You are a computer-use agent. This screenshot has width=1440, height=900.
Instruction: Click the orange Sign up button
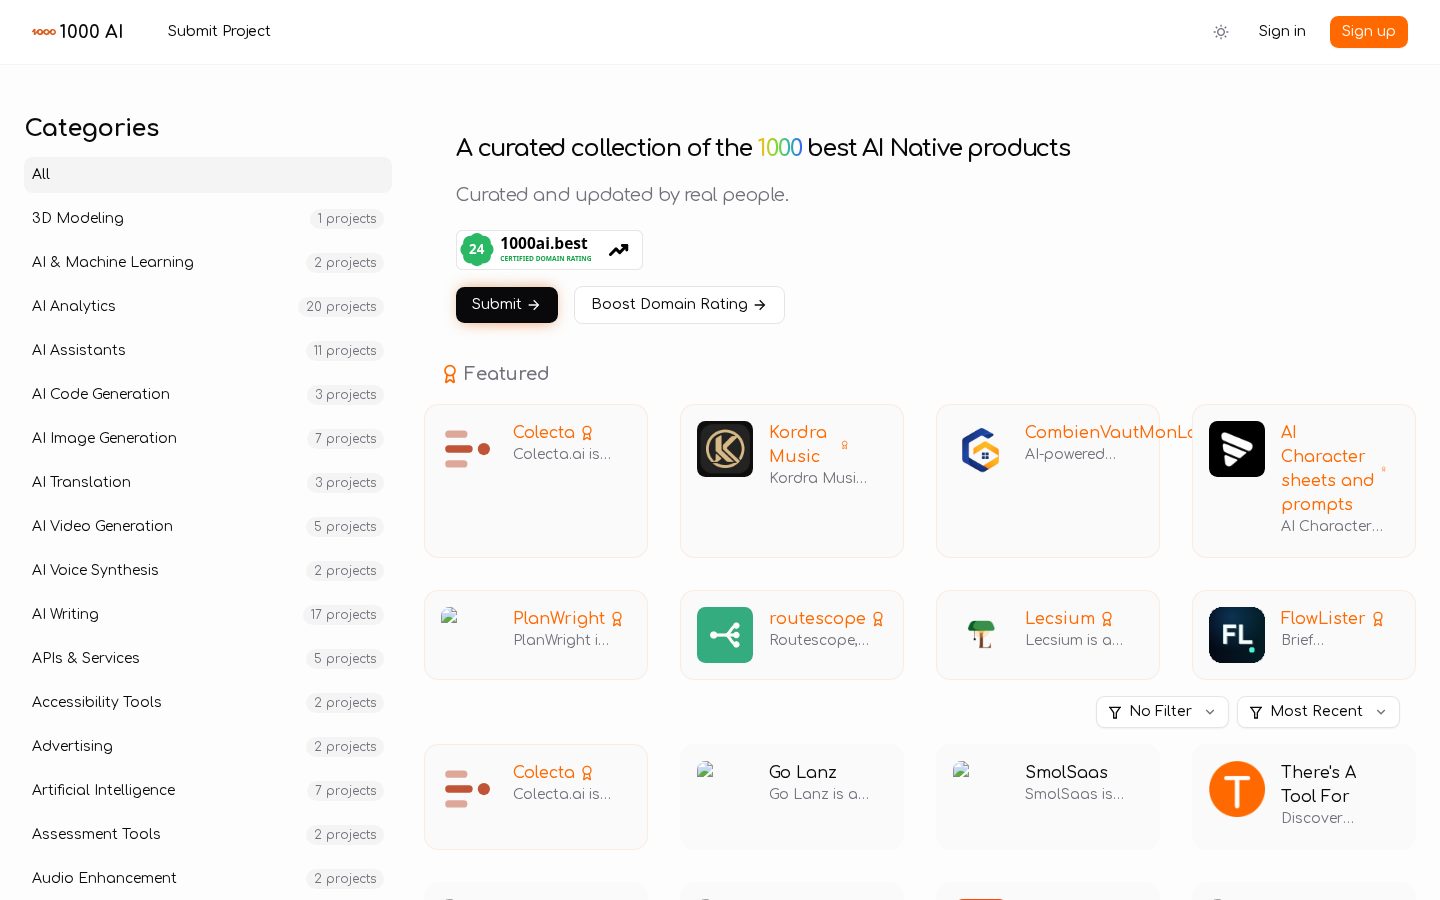[1368, 32]
